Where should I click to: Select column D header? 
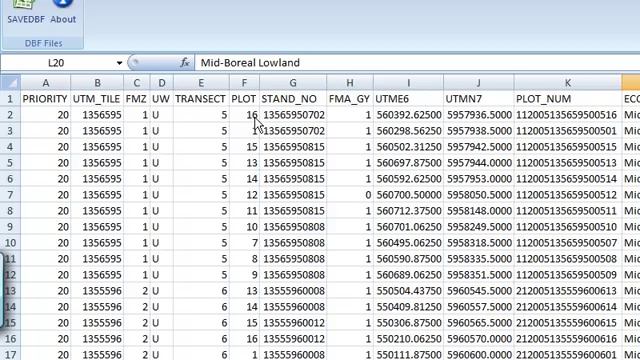coord(162,83)
